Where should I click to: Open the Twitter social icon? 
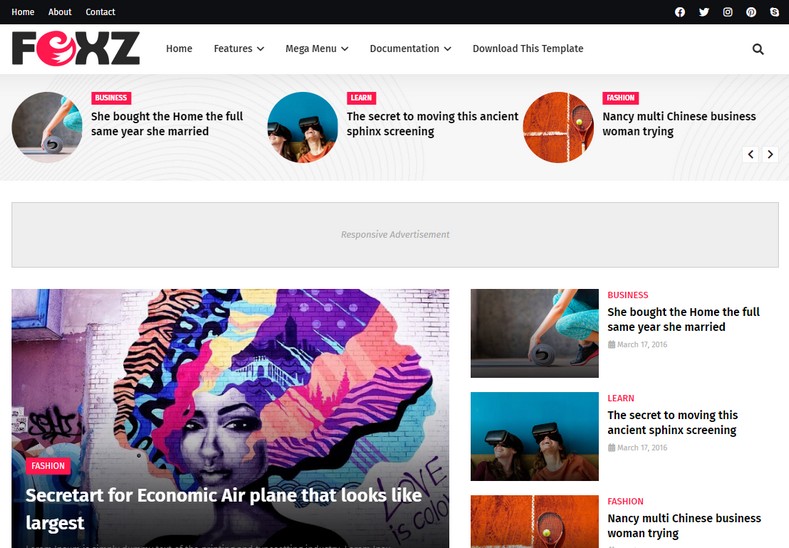coord(704,12)
